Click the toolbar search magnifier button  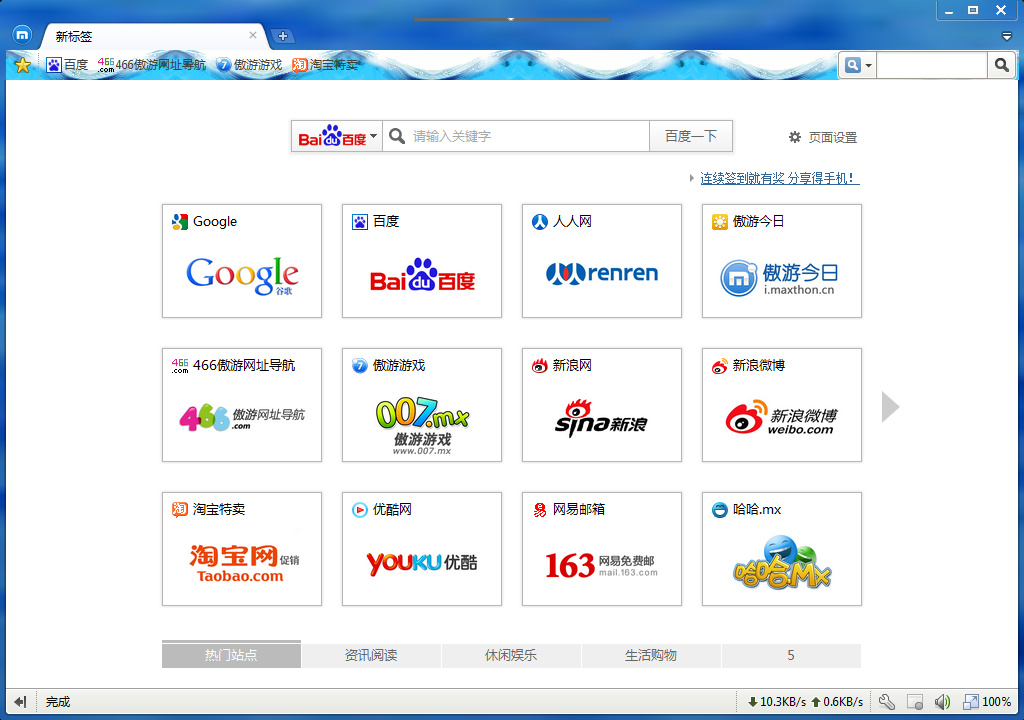pos(1001,65)
